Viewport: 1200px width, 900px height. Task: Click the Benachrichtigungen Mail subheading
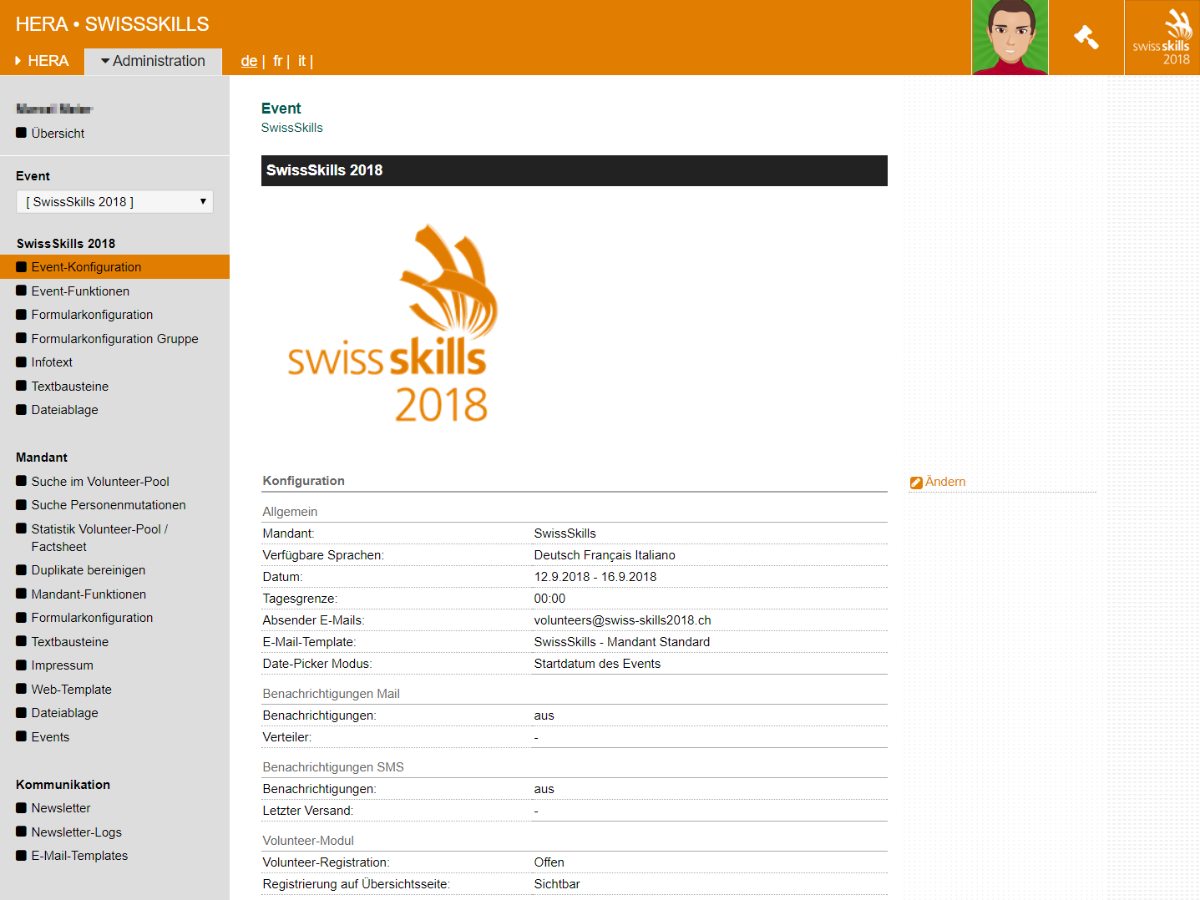coord(331,694)
